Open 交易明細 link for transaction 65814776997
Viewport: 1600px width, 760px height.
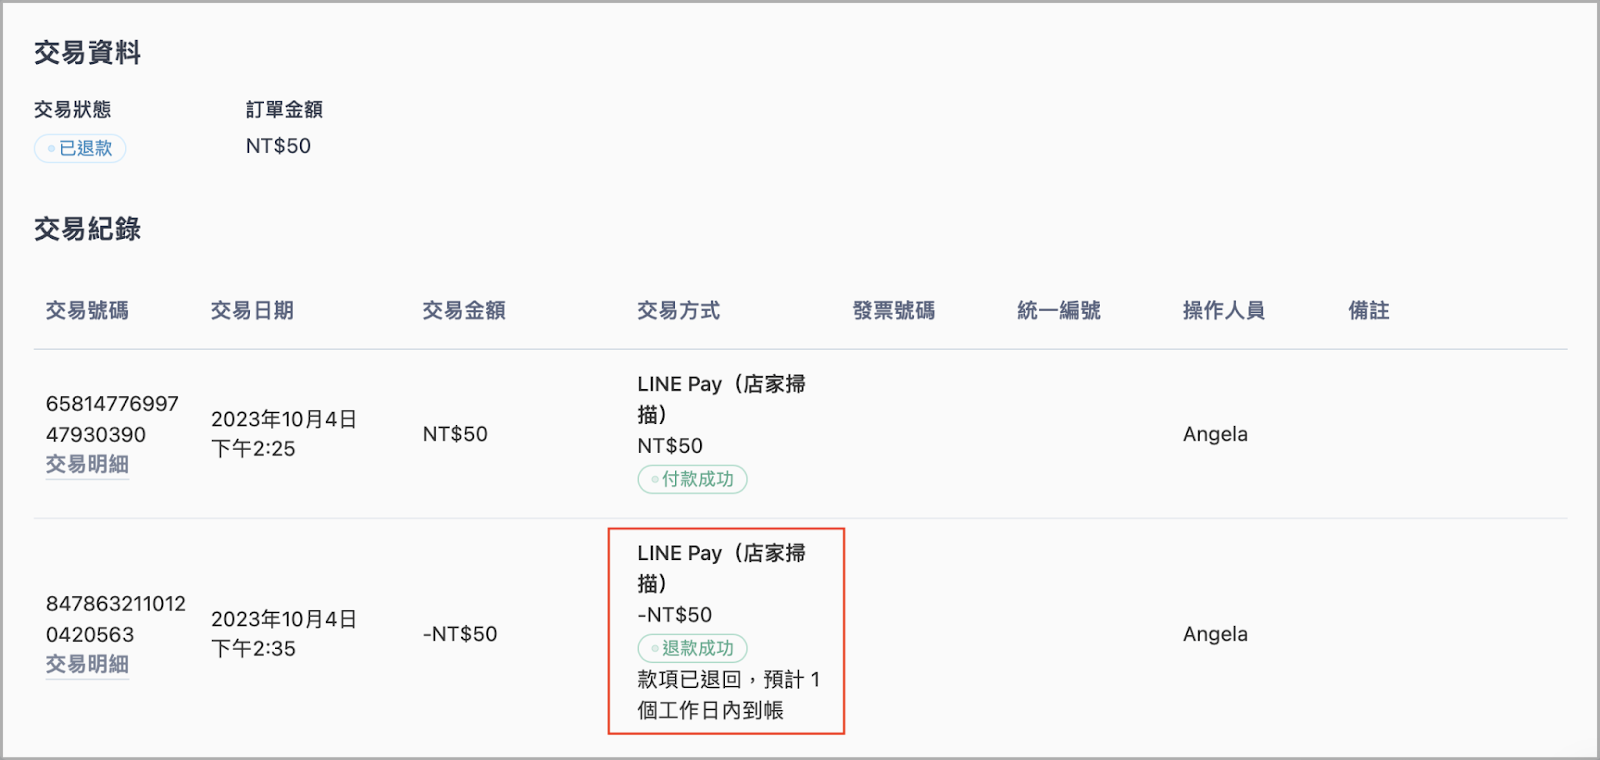point(87,464)
